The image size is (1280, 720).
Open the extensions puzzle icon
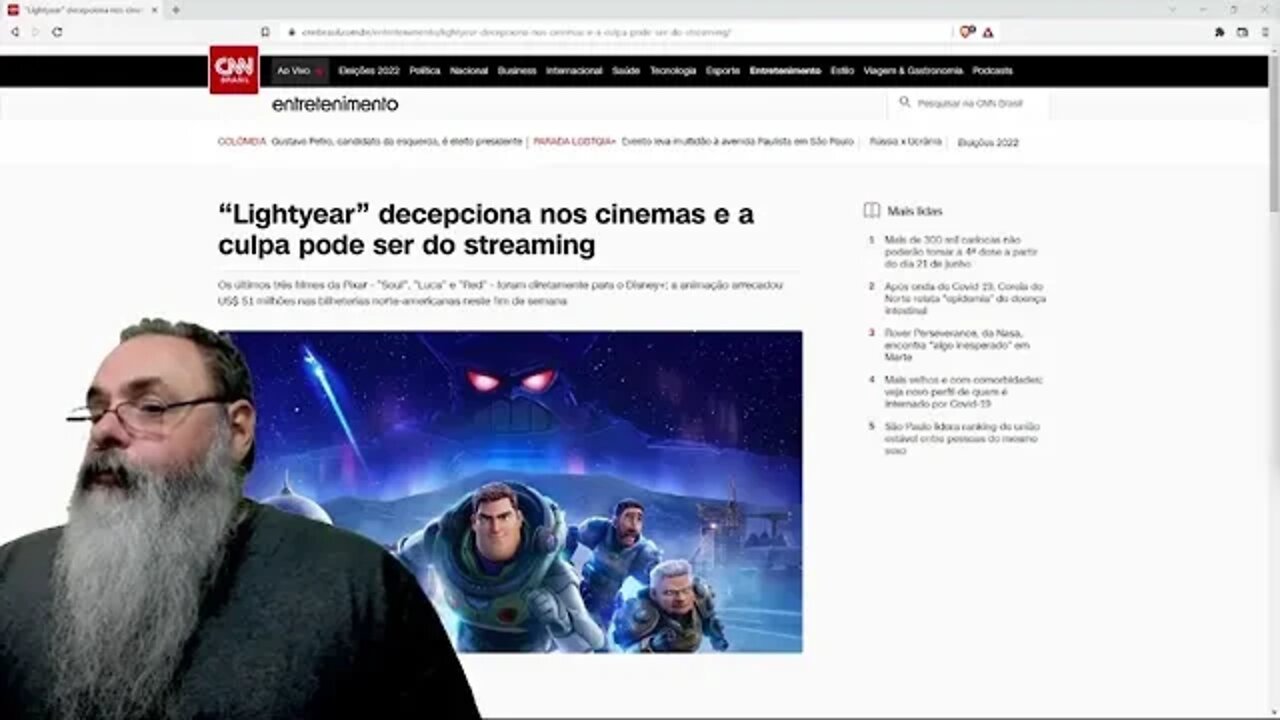pyautogui.click(x=1219, y=32)
